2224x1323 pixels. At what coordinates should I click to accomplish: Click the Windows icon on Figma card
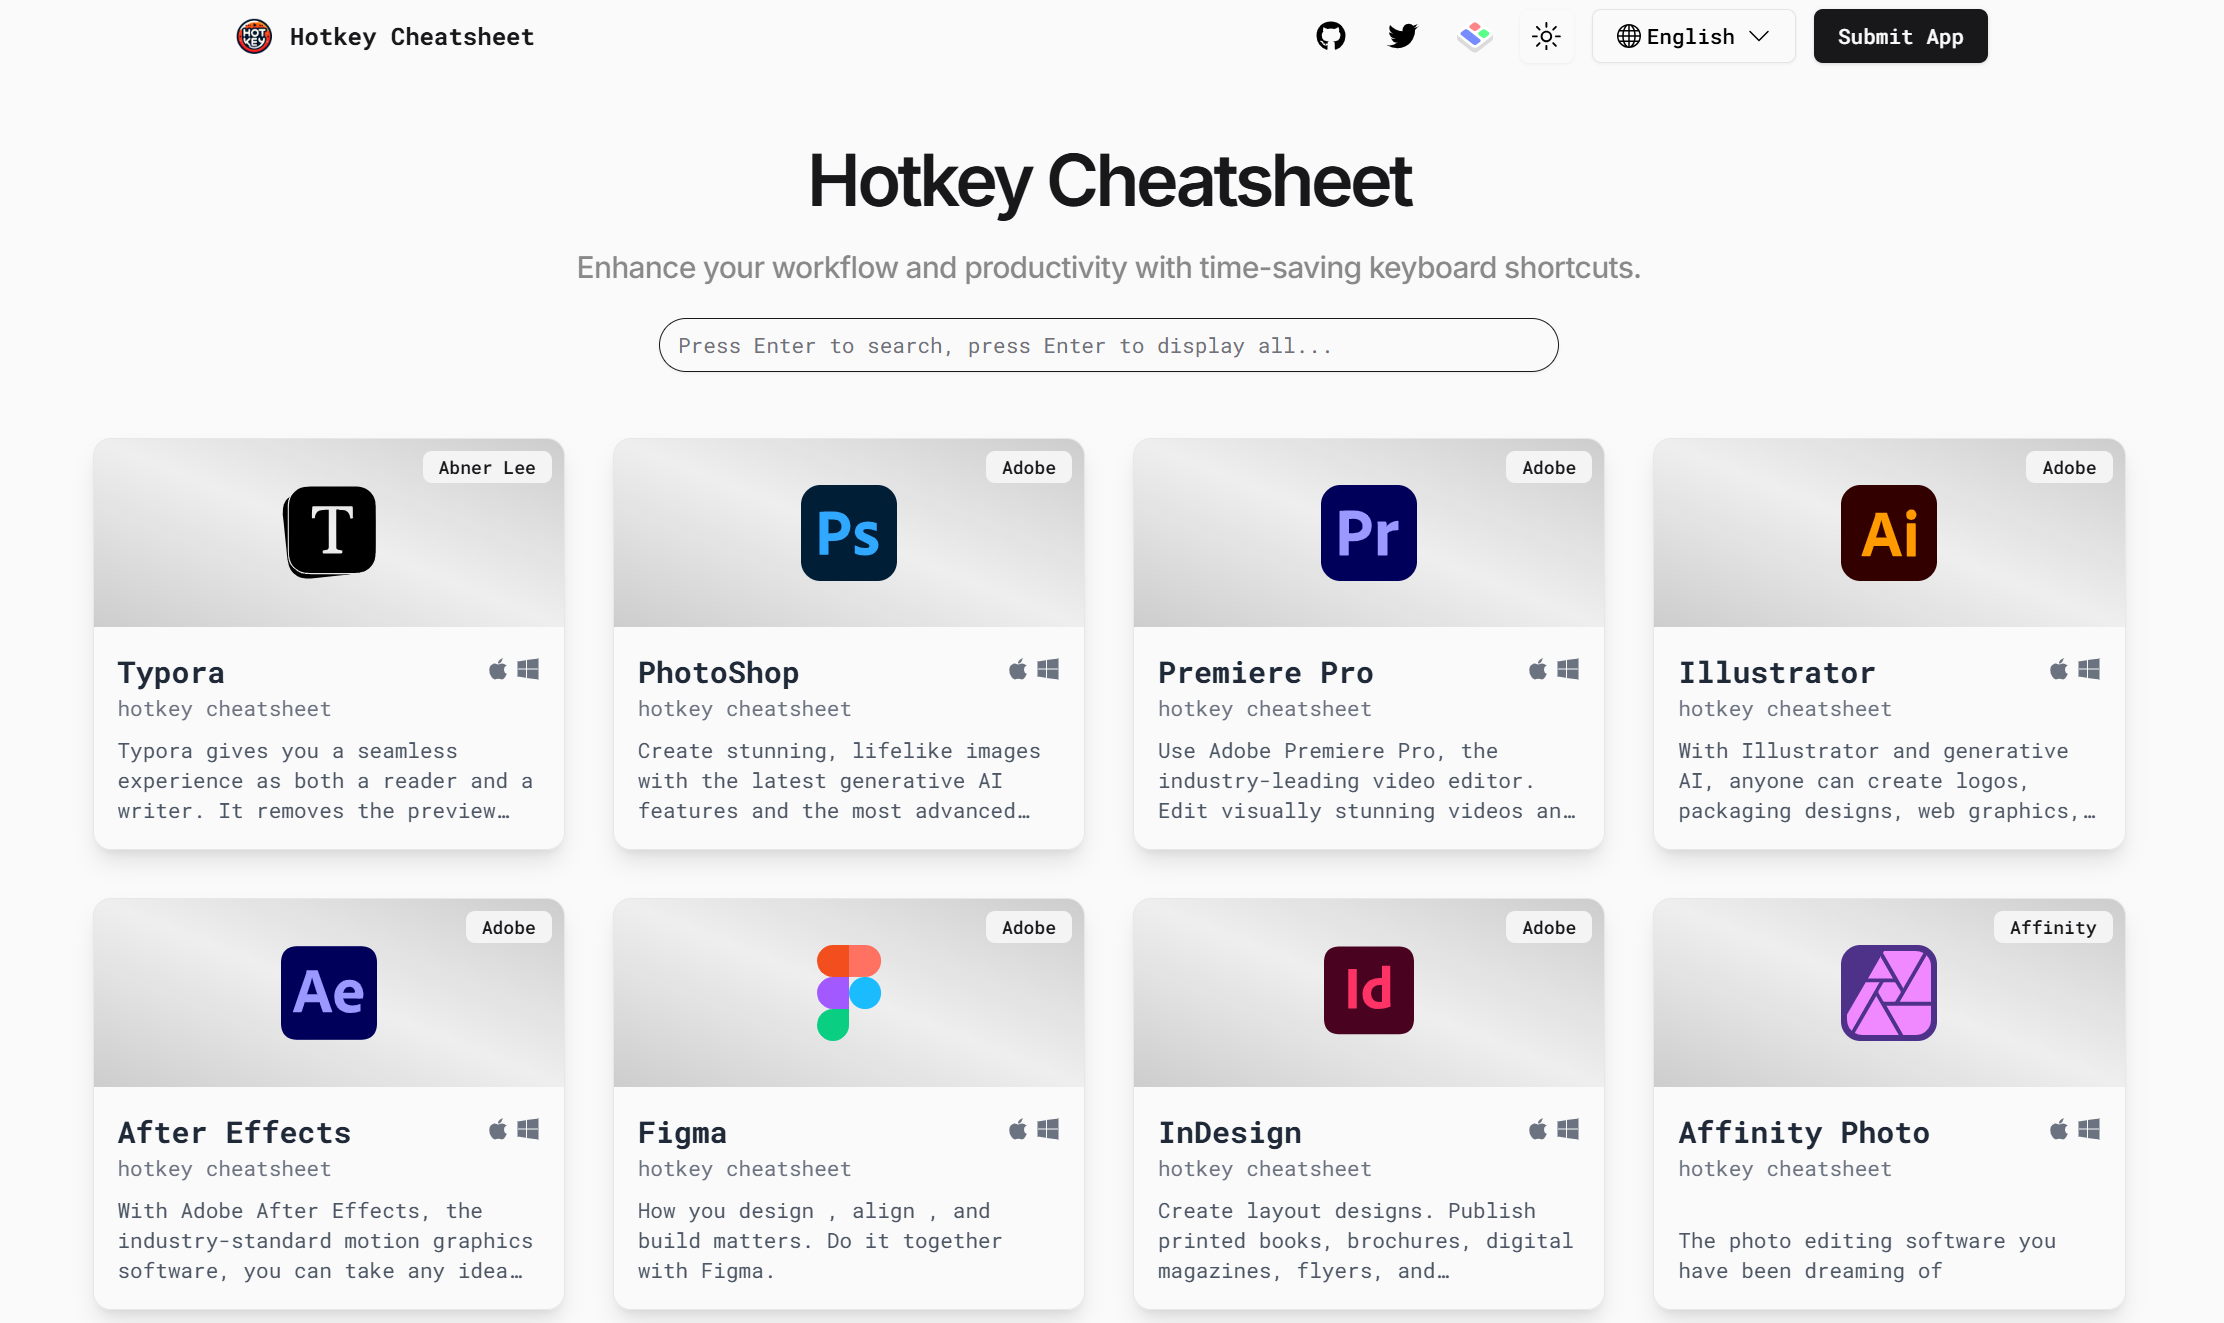coord(1048,1129)
